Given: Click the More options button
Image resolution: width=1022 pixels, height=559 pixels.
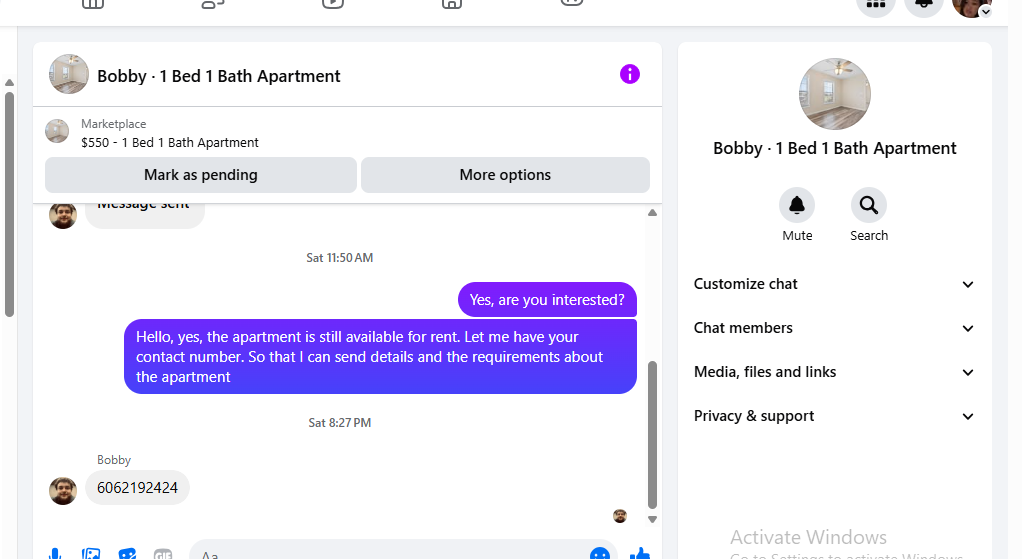Looking at the screenshot, I should click(505, 175).
